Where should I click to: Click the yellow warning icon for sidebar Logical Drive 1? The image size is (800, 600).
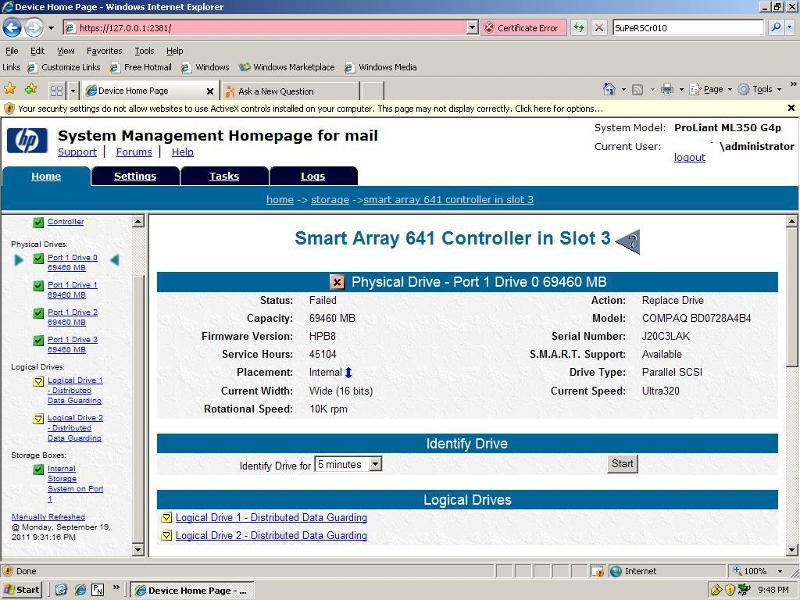pos(38,381)
